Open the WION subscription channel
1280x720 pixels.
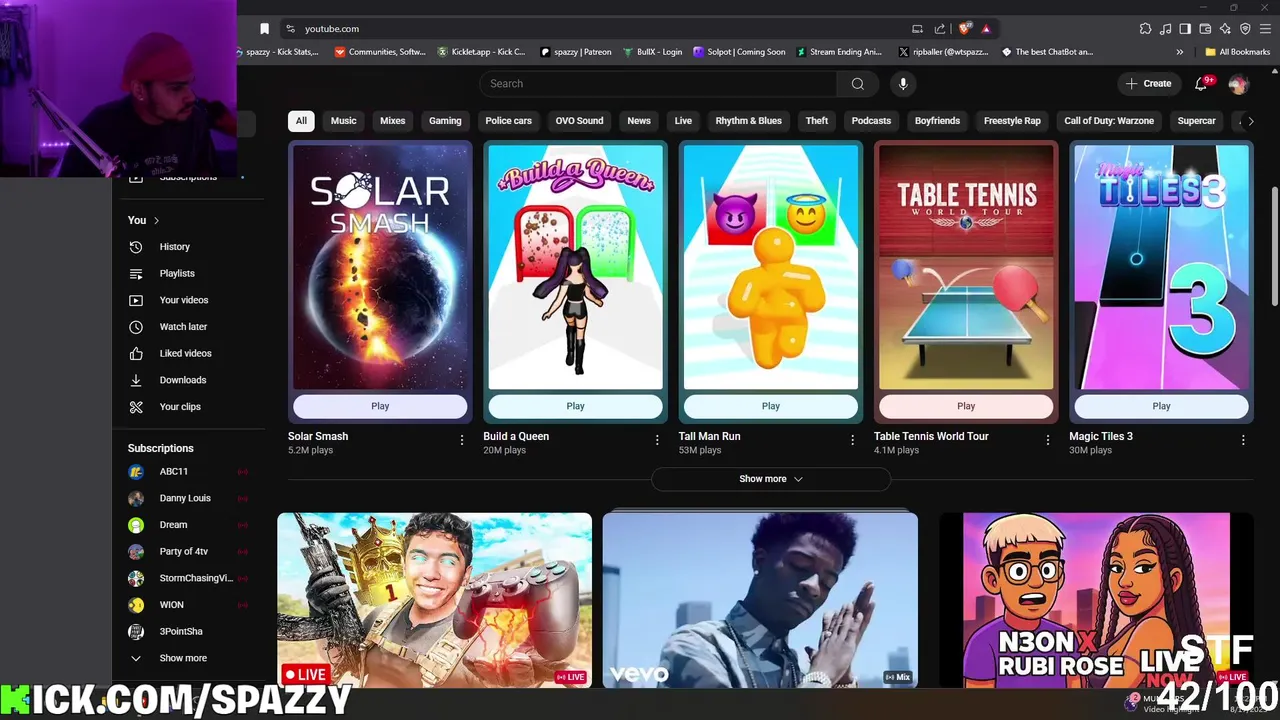point(171,605)
